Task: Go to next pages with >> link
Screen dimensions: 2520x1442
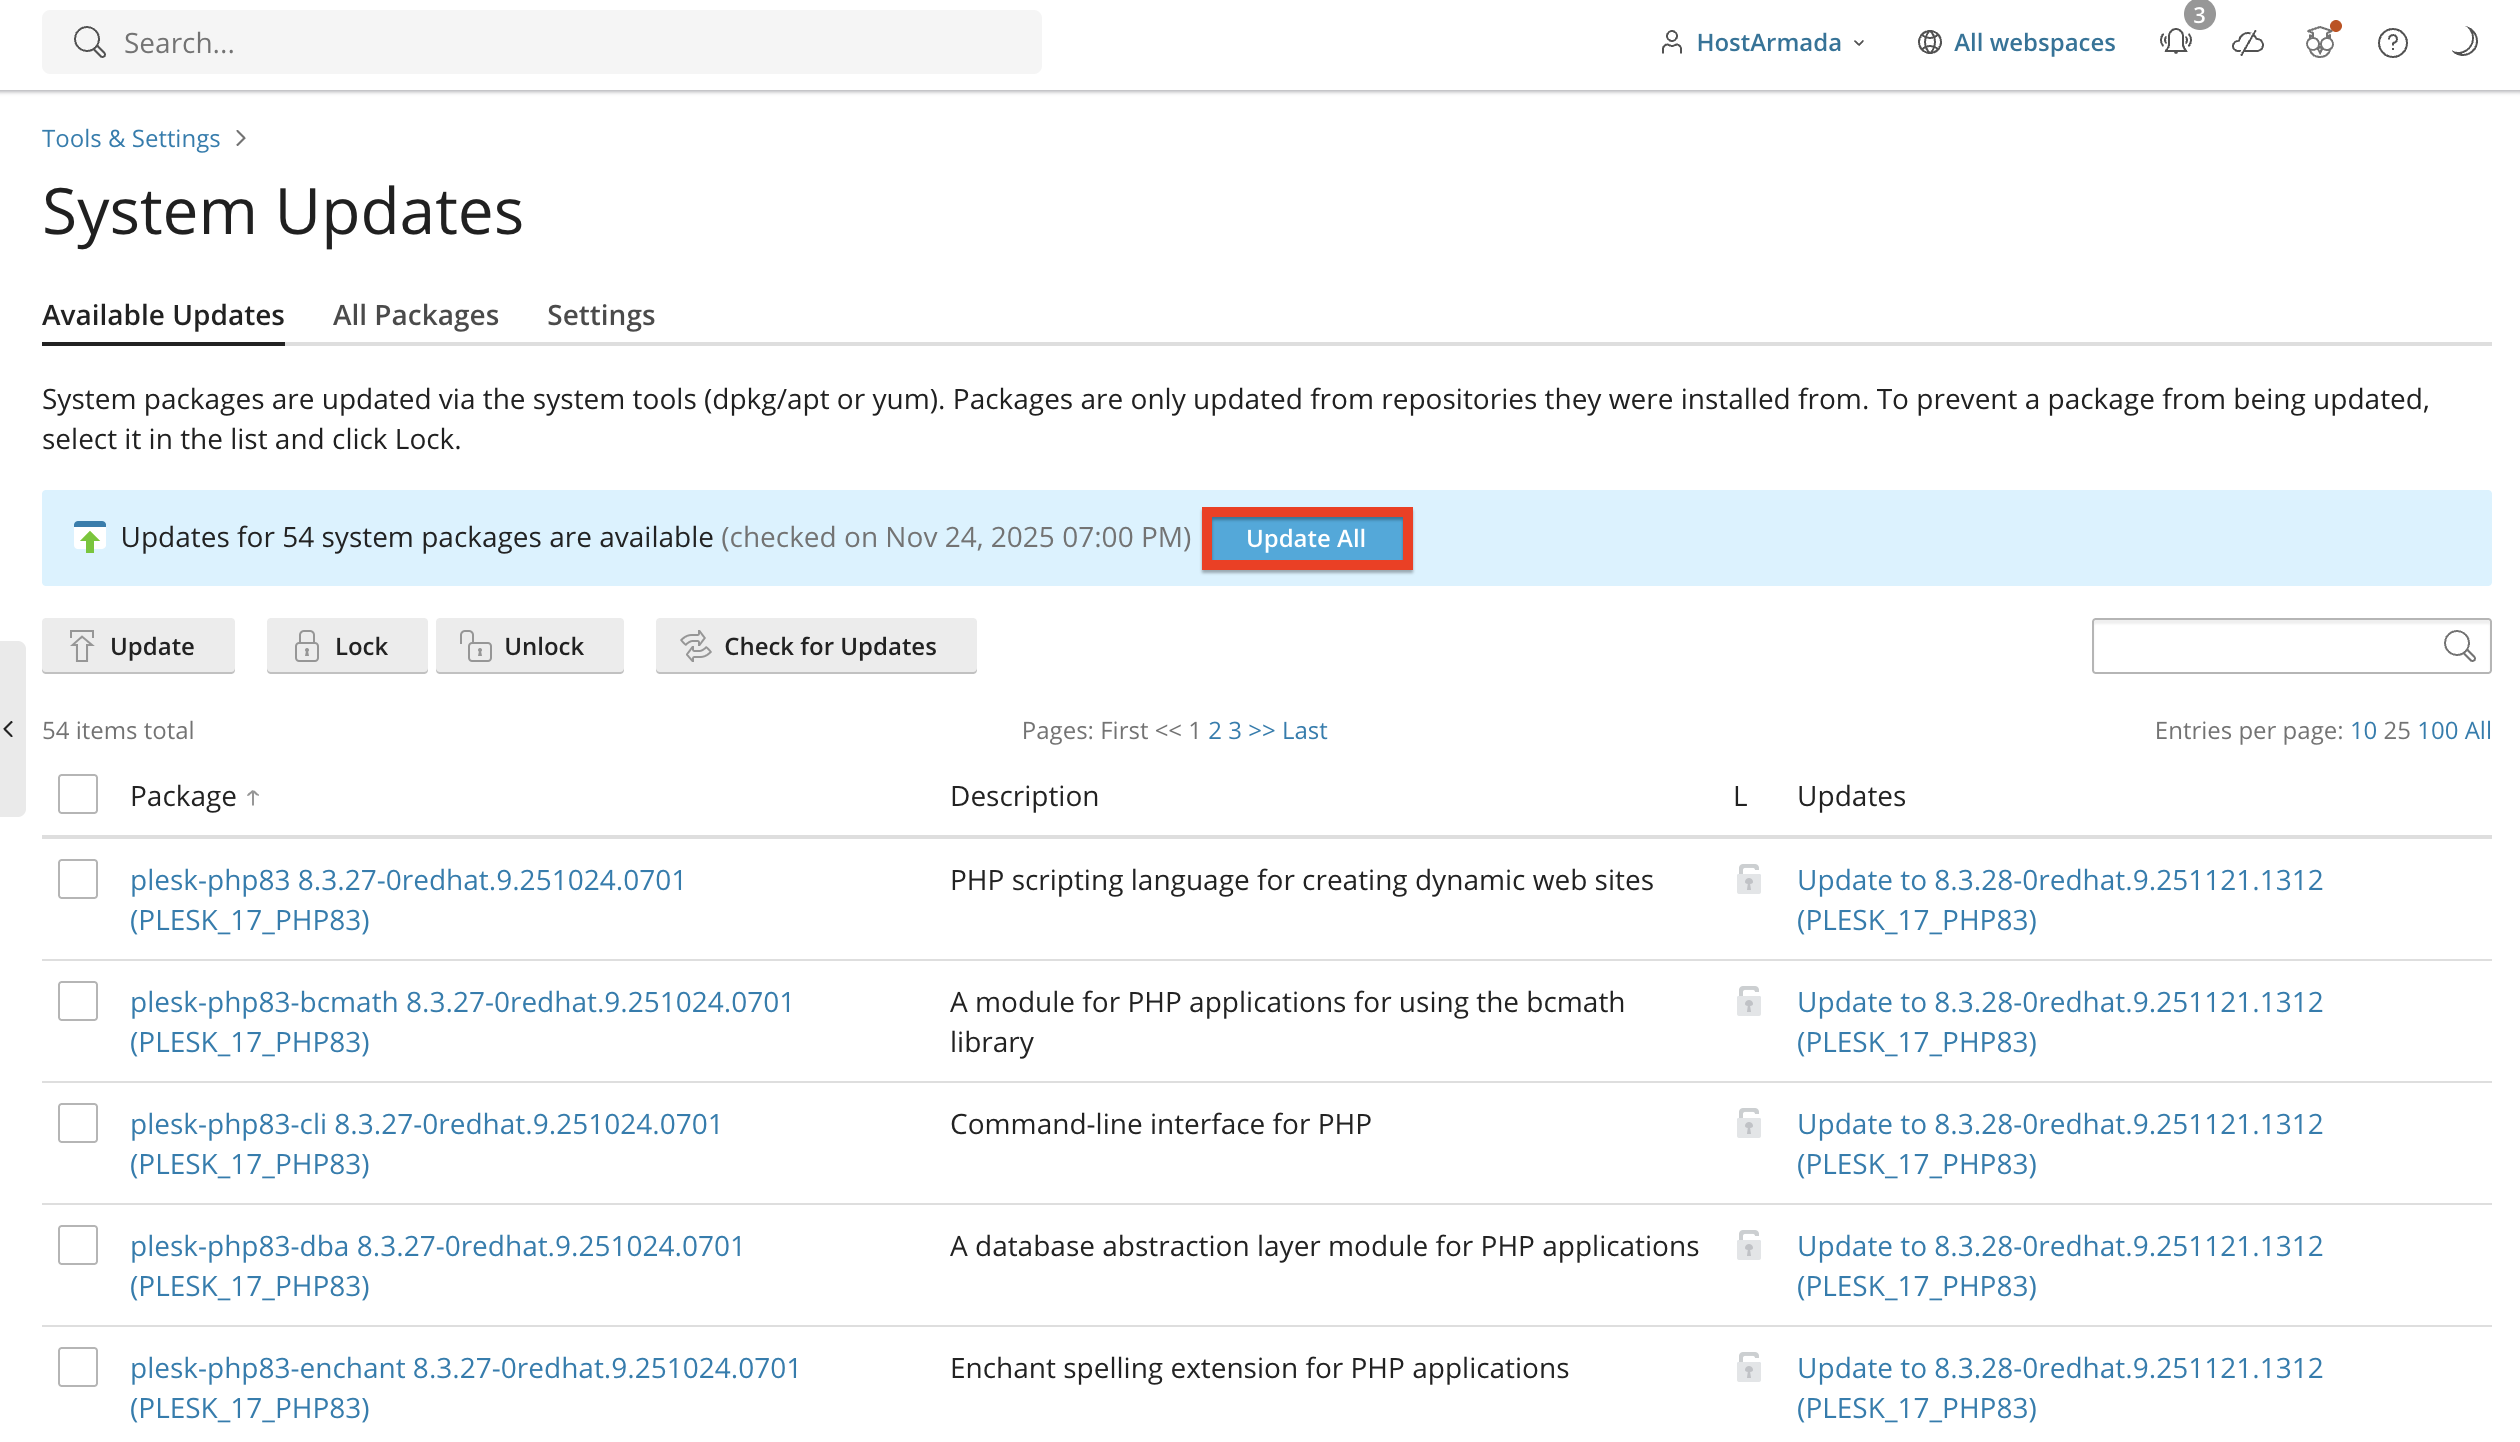Action: point(1261,731)
